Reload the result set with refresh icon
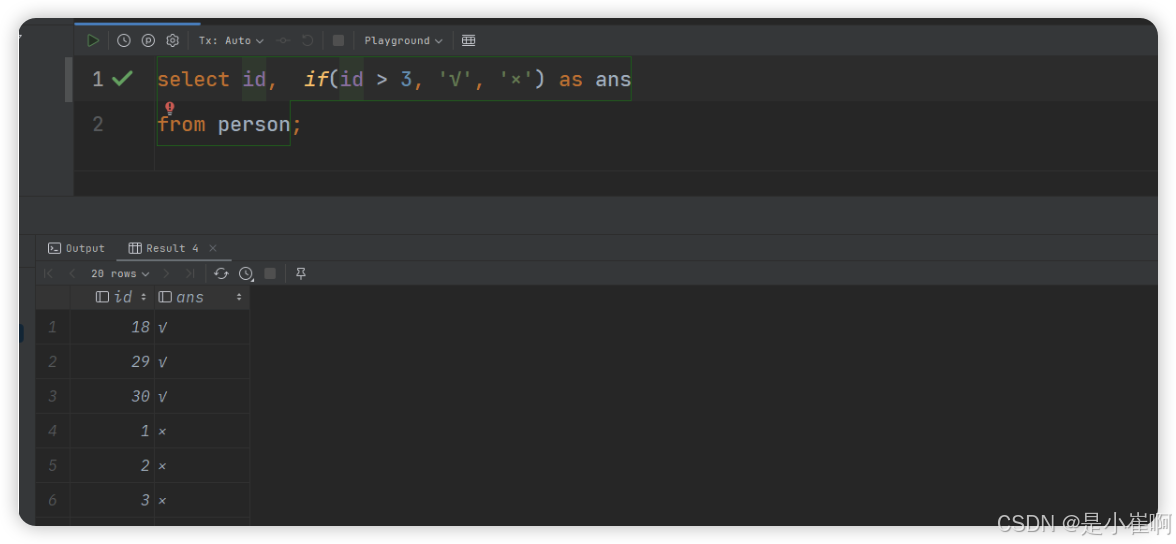The image size is (1176, 544). [x=221, y=274]
